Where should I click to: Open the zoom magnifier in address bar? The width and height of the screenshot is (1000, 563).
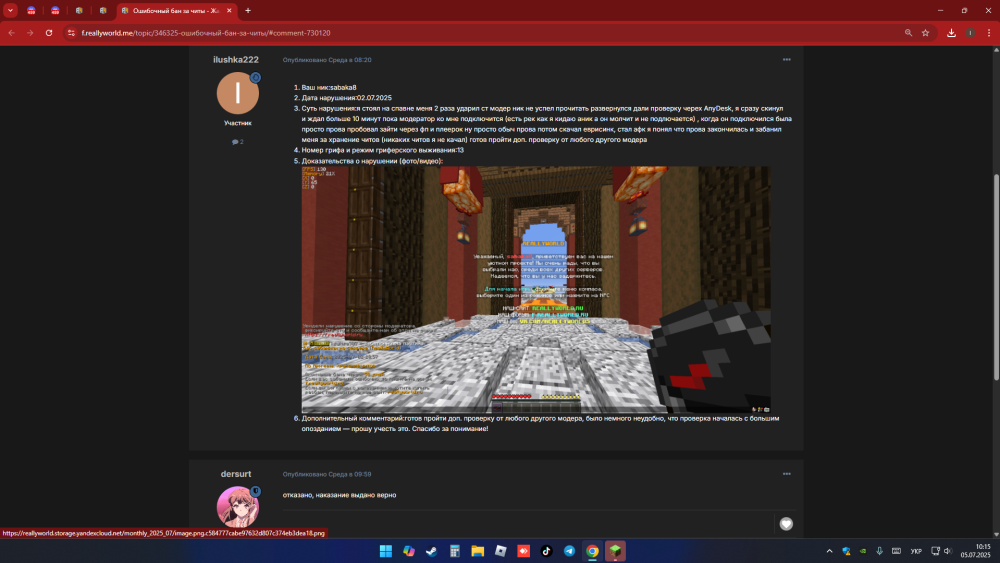908,33
